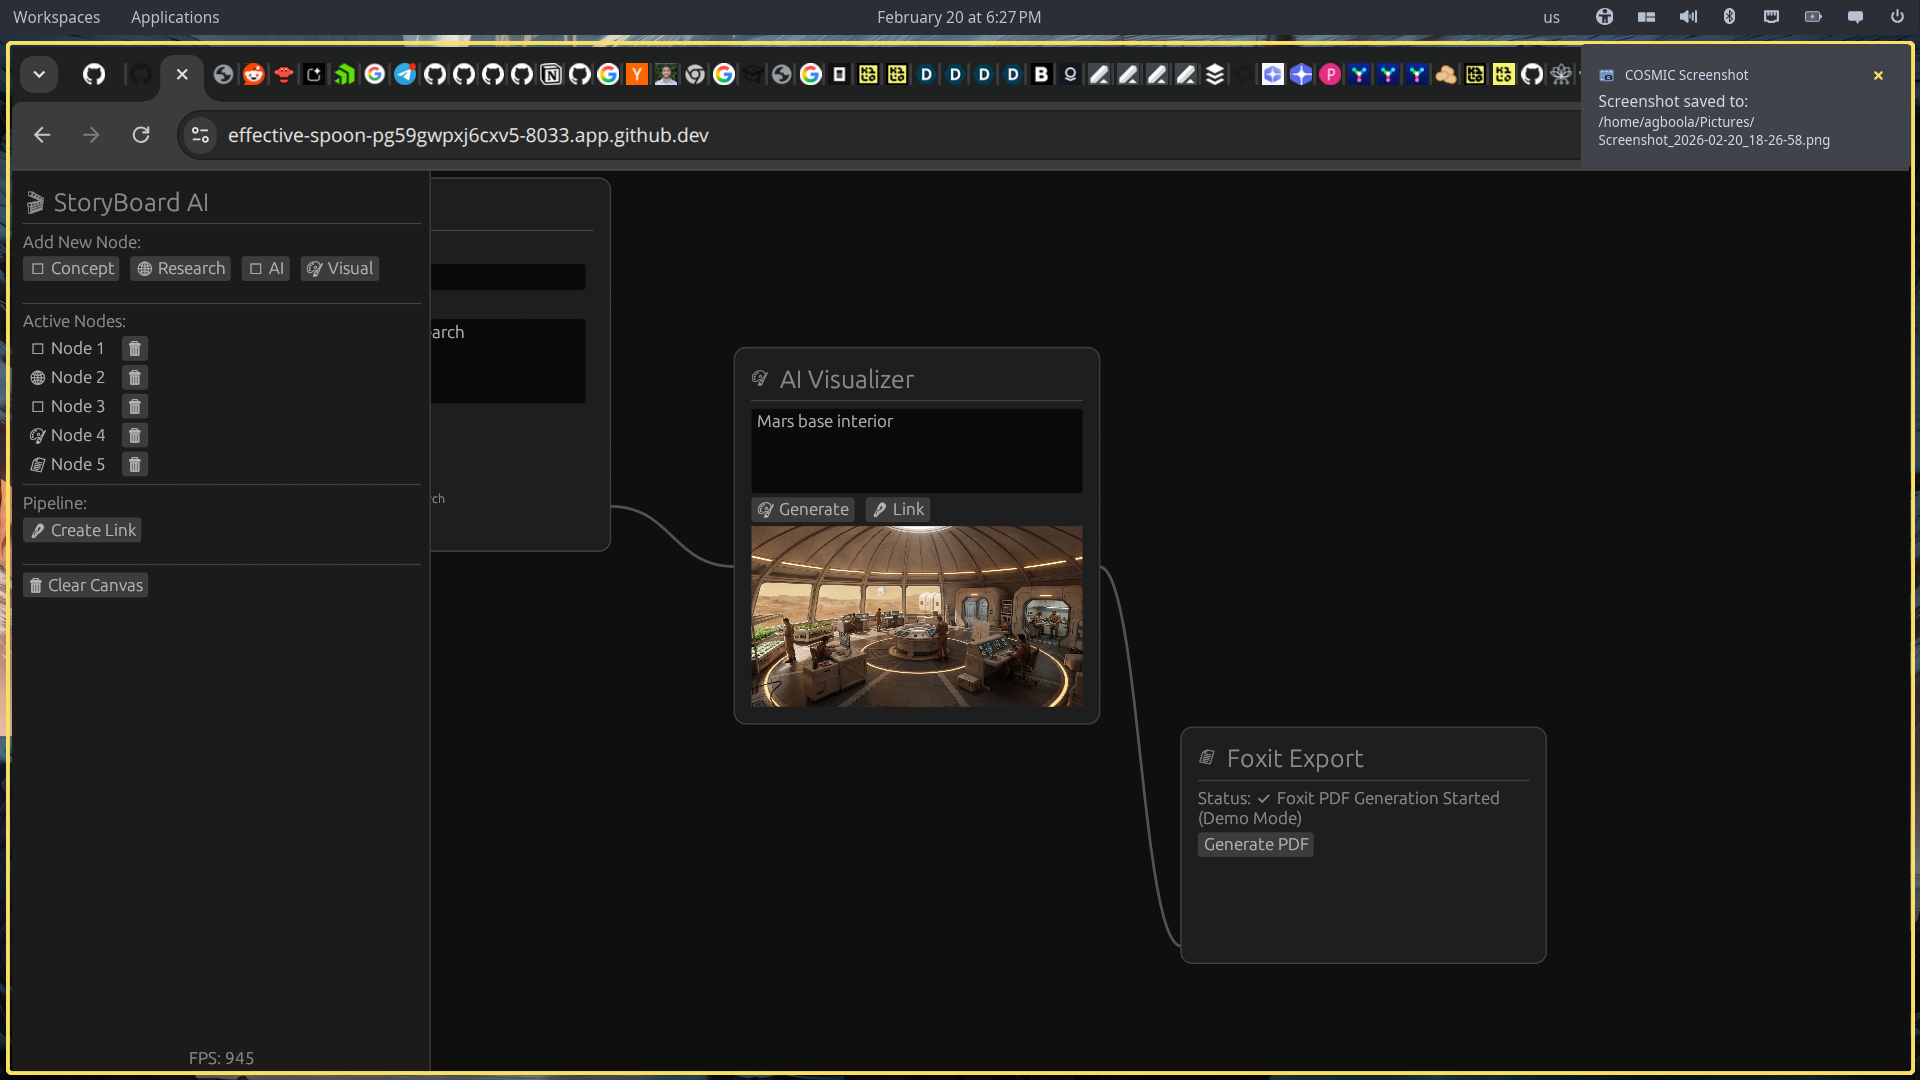
Task: Open site information icon in address bar
Action: click(x=200, y=135)
